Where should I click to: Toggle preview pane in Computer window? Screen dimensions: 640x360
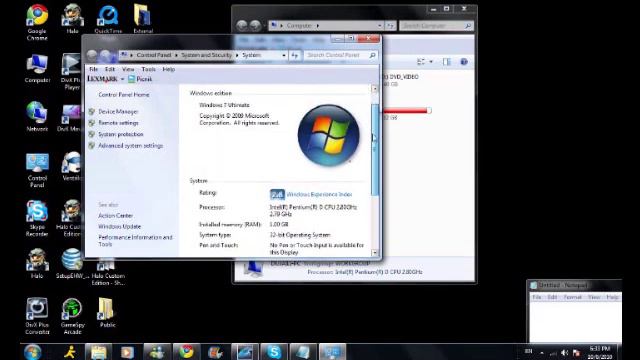[x=447, y=62]
